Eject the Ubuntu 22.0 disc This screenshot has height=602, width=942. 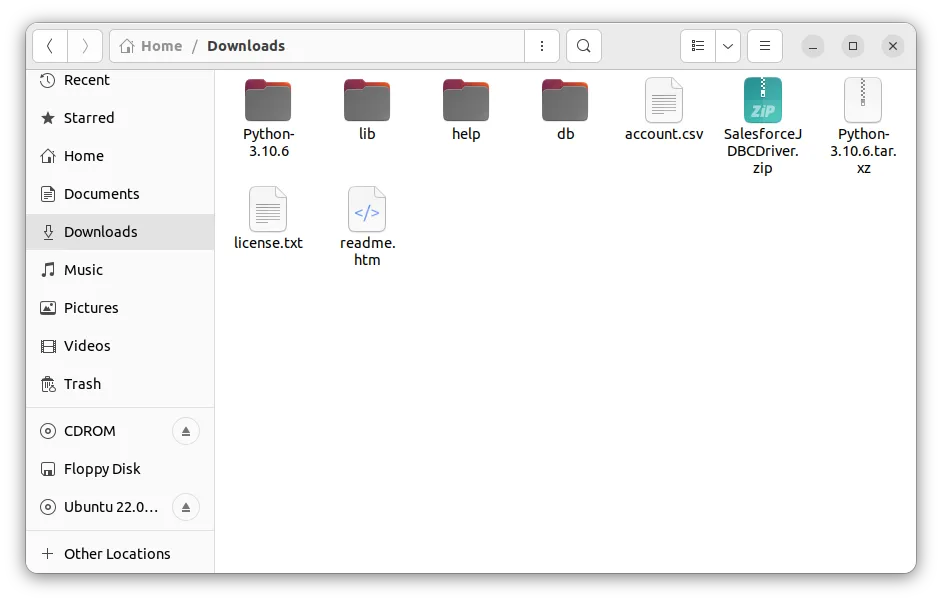(x=185, y=507)
